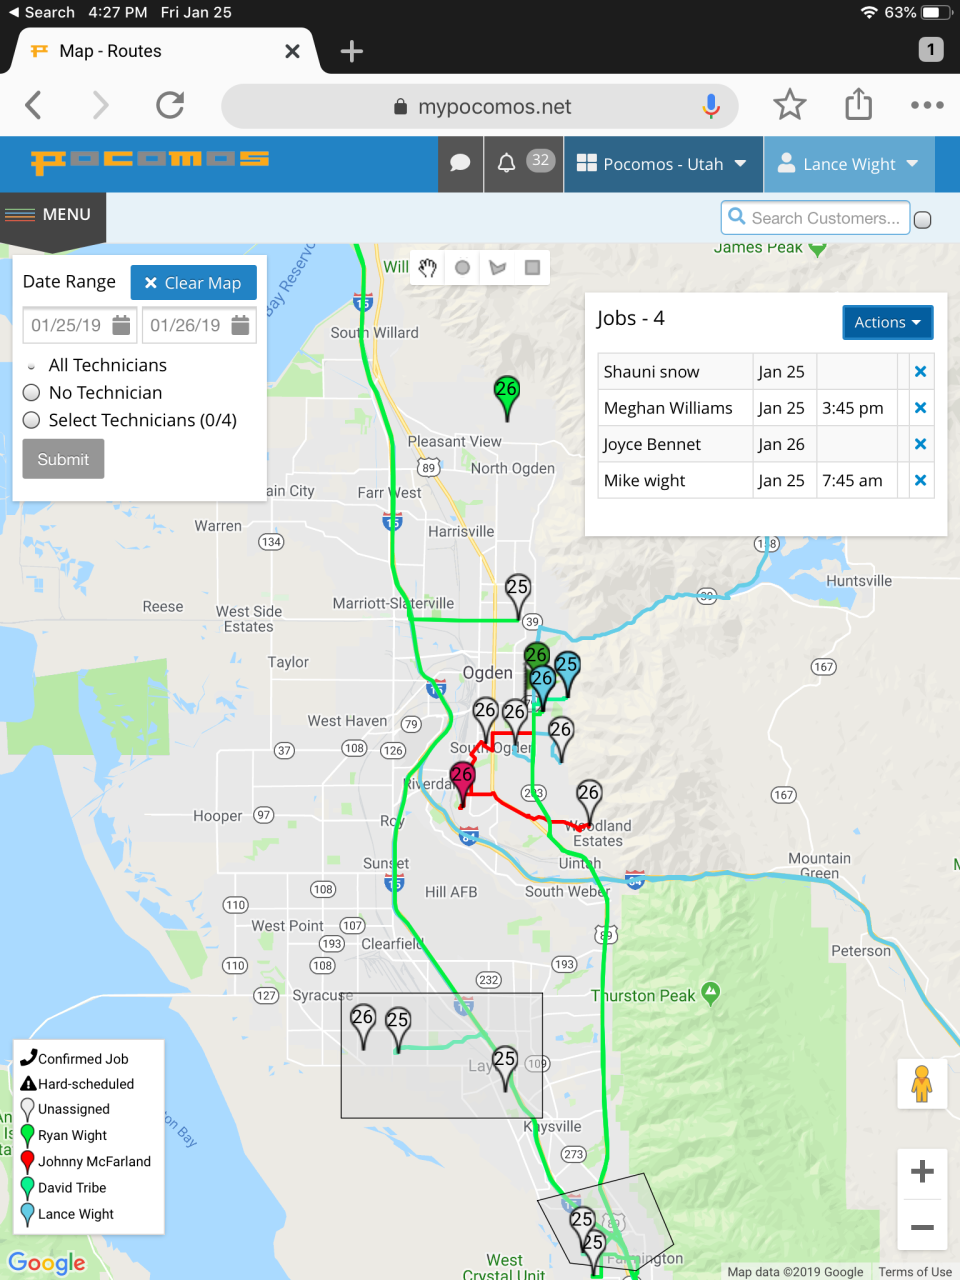Return to Search app via status bar

click(42, 12)
